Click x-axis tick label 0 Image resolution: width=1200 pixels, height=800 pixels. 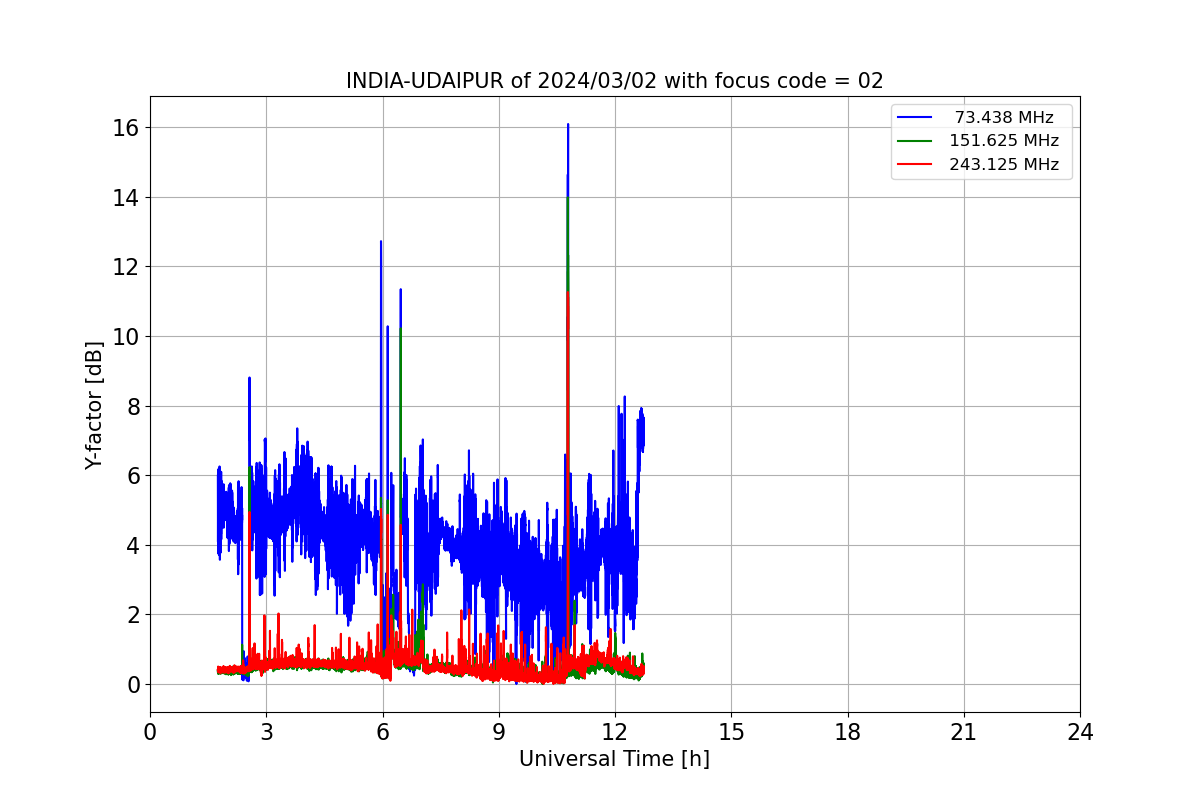coord(150,732)
